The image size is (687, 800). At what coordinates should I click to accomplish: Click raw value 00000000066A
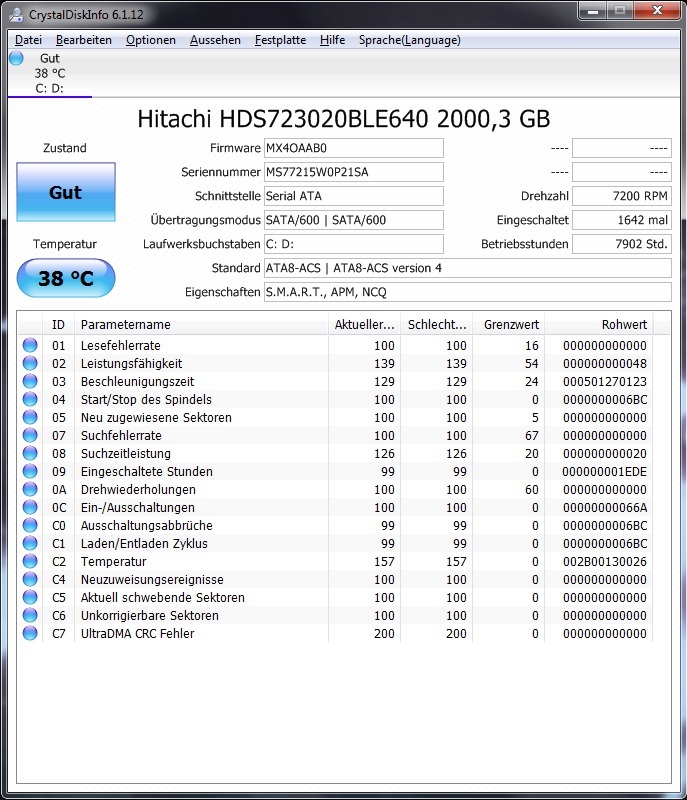(x=605, y=508)
